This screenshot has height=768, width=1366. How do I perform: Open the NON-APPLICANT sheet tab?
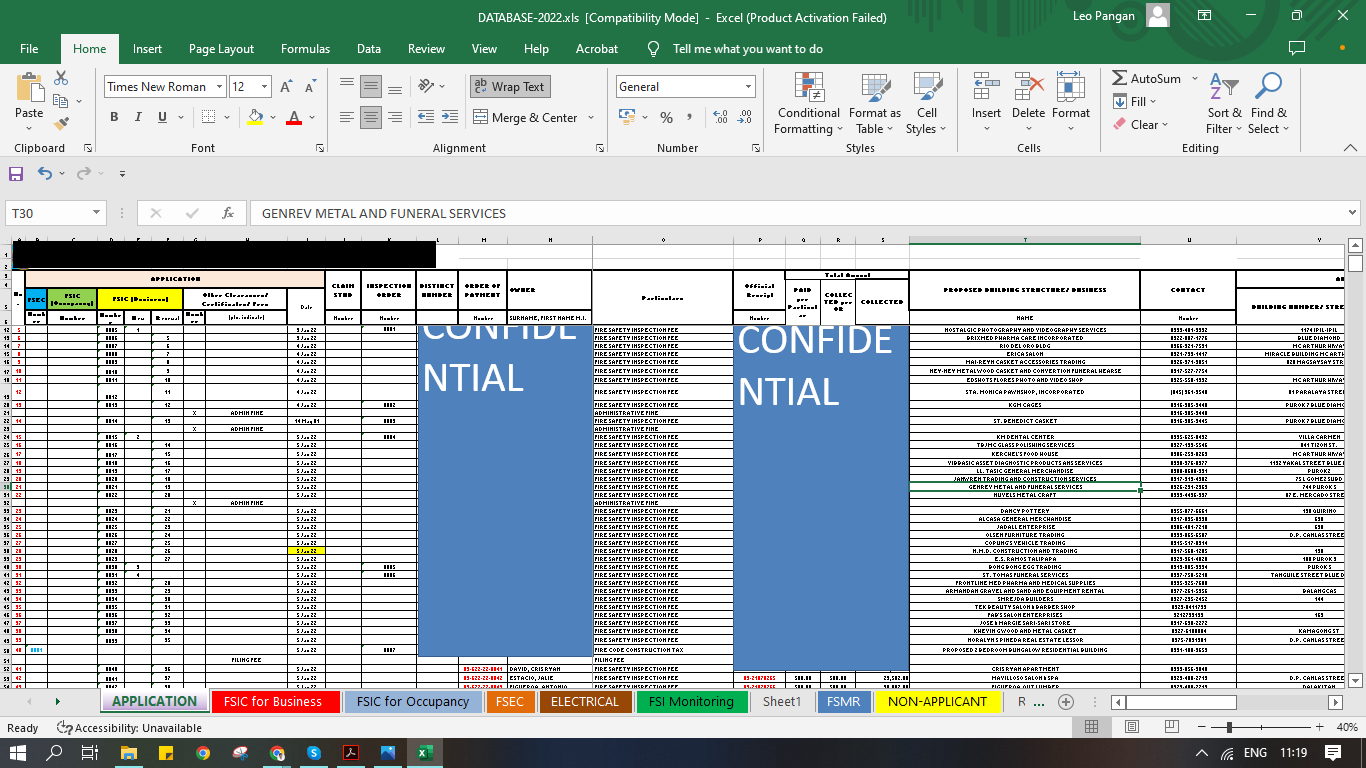[938, 701]
